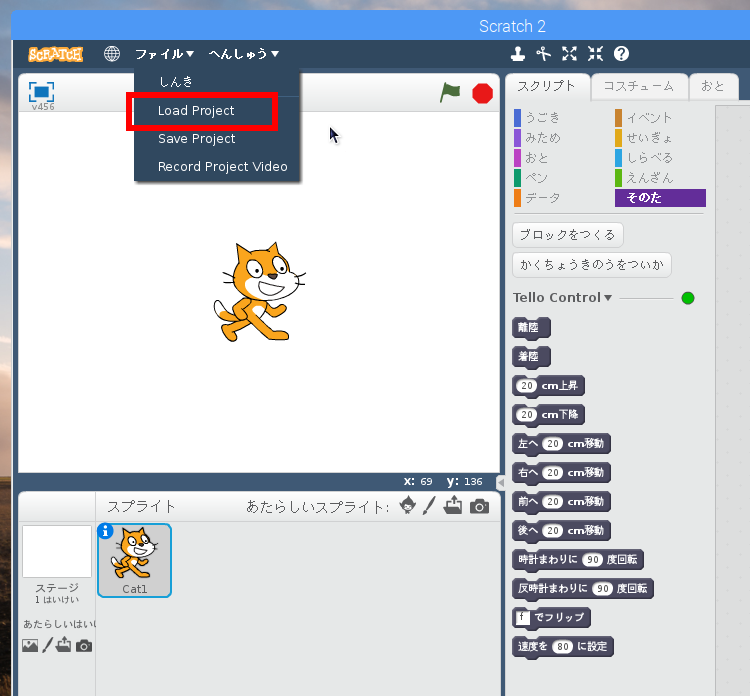
Task: Switch to the おと tab
Action: 713,86
